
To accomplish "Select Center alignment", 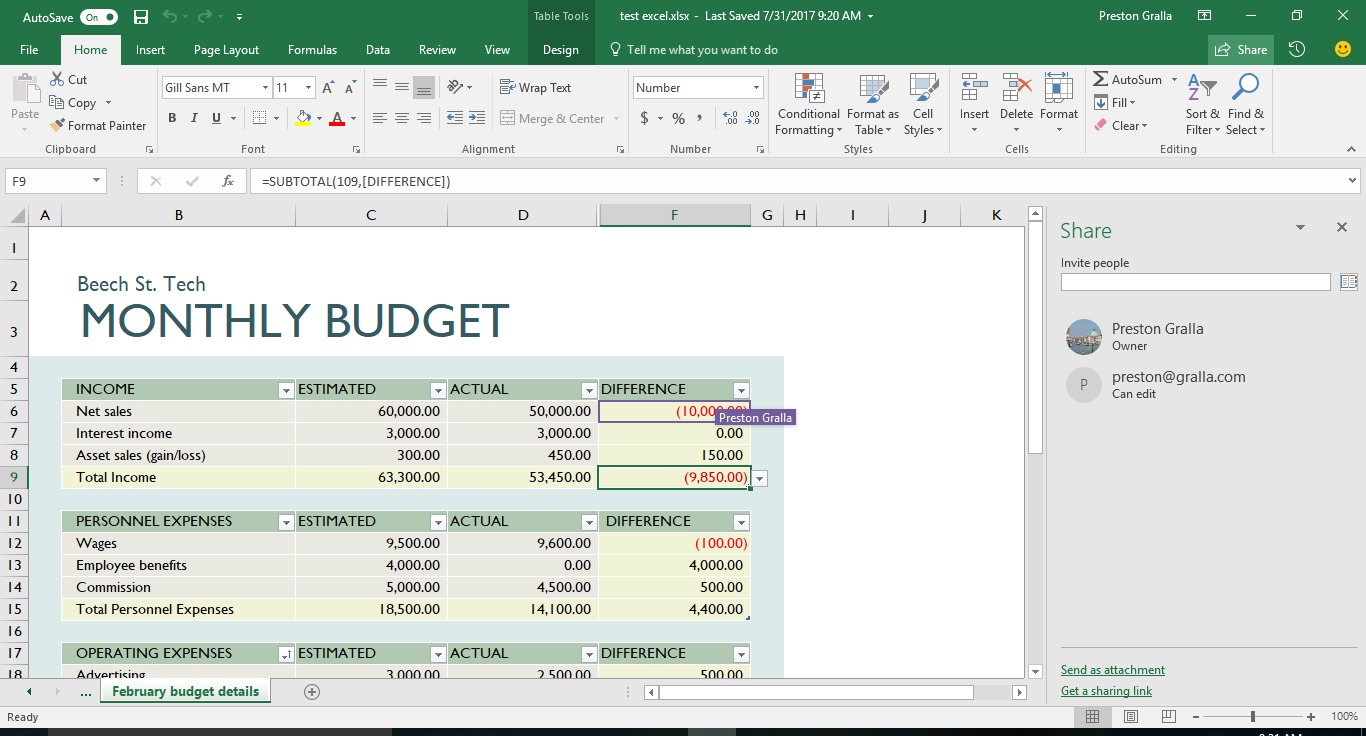I will click(x=402, y=118).
